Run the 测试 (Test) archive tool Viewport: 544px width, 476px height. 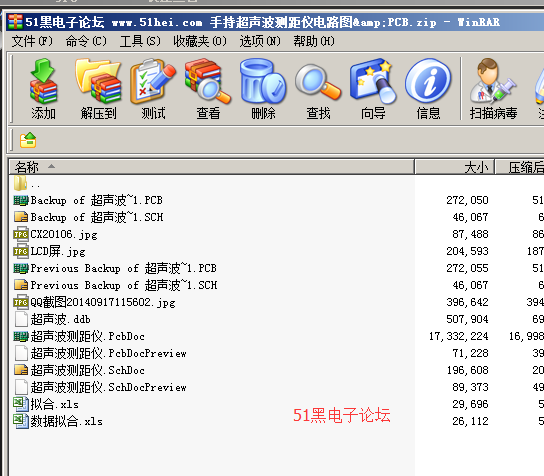(x=153, y=89)
